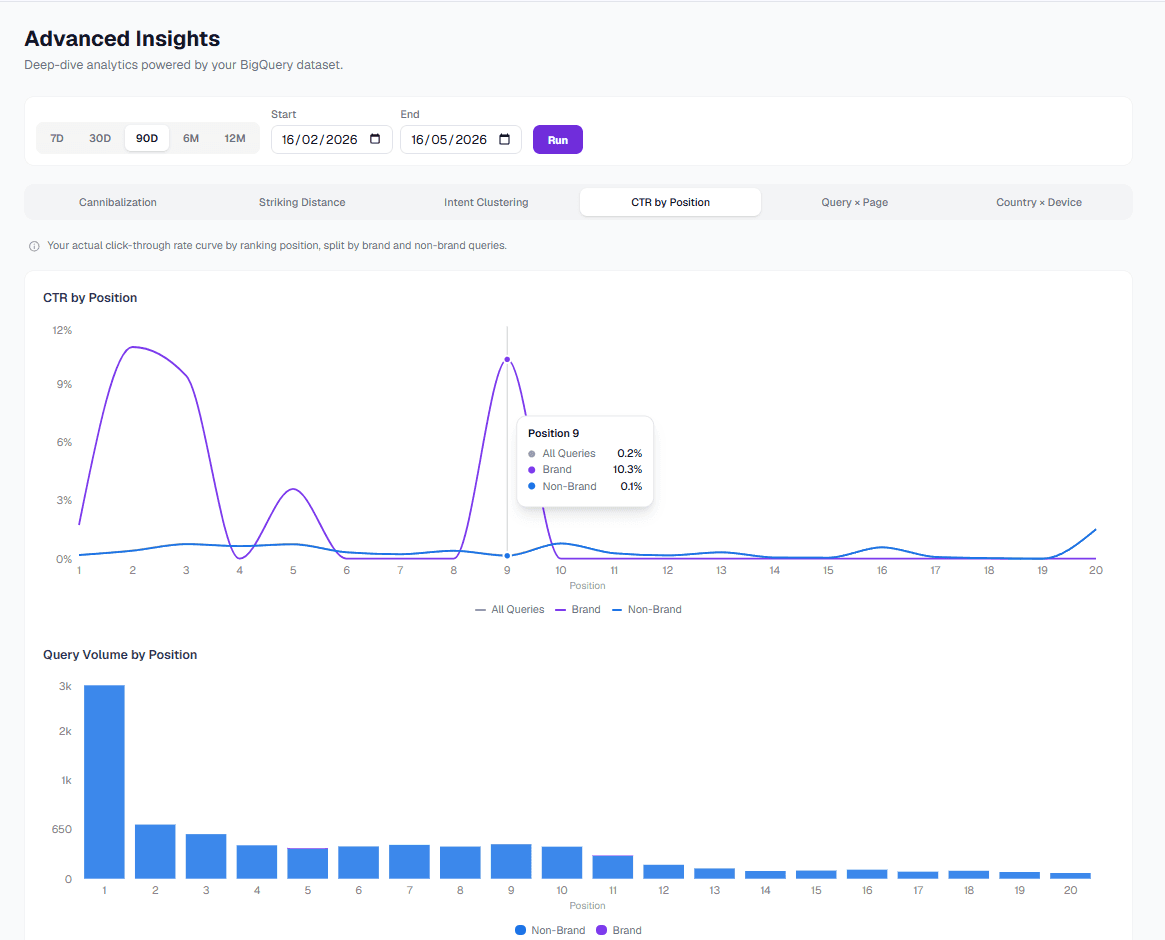Toggle the Brand line in CTR legend

coord(578,609)
